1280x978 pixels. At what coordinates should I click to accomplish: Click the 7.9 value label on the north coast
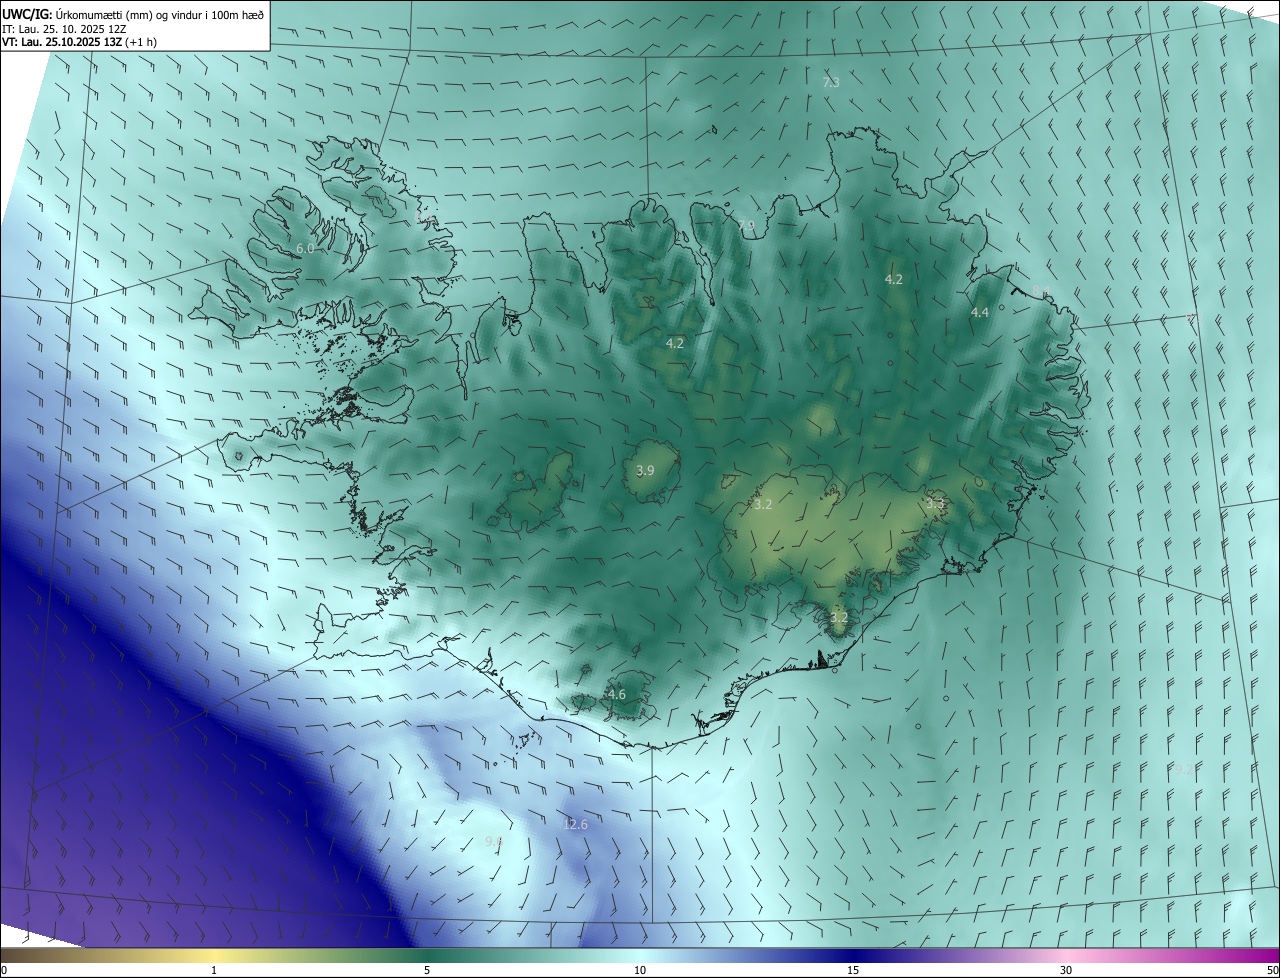point(747,225)
